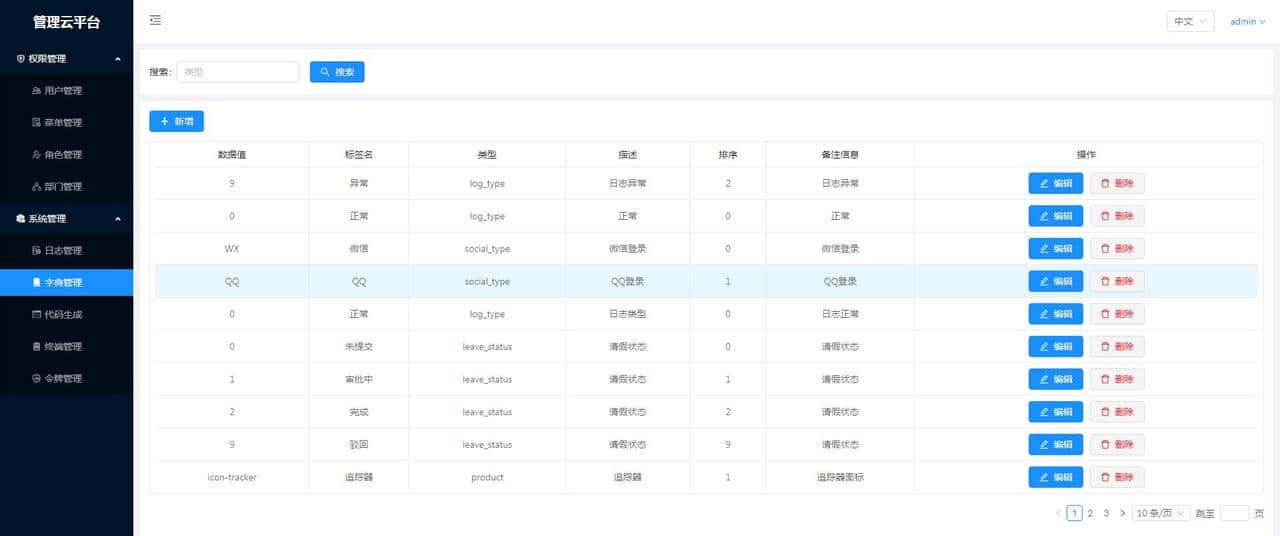The width and height of the screenshot is (1280, 536).
Task: Collapse the 系统管理 menu group
Action: [66, 219]
